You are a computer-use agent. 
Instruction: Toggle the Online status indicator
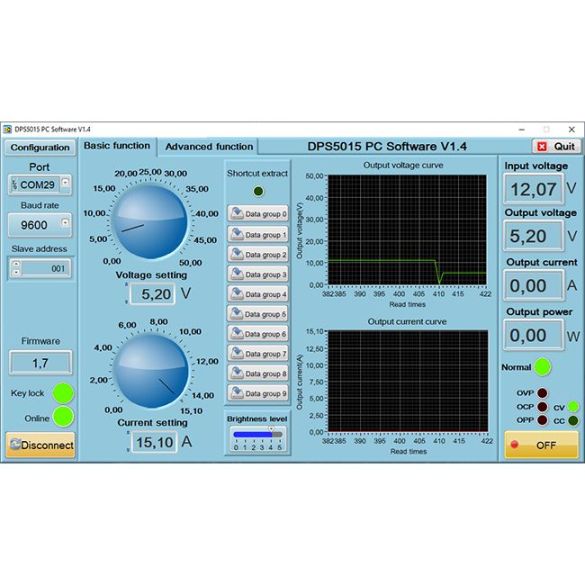point(63,417)
